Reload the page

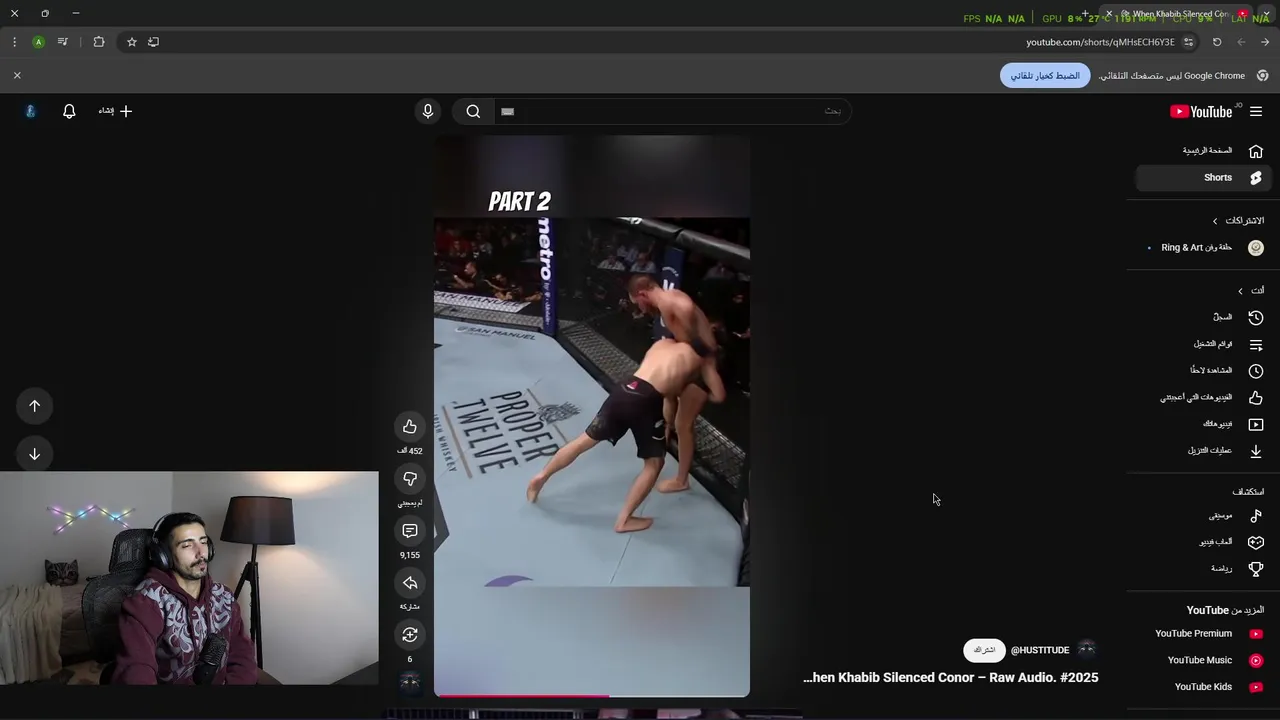tap(1217, 42)
